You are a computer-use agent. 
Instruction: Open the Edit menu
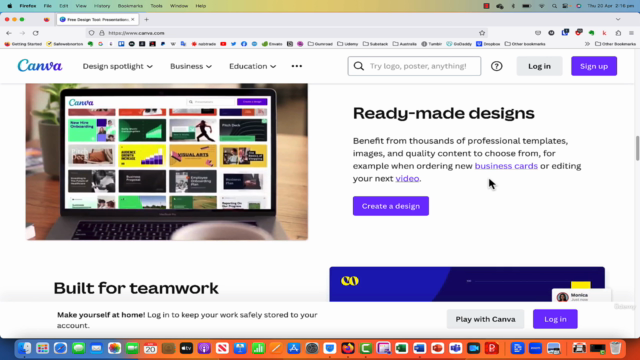[64, 6]
